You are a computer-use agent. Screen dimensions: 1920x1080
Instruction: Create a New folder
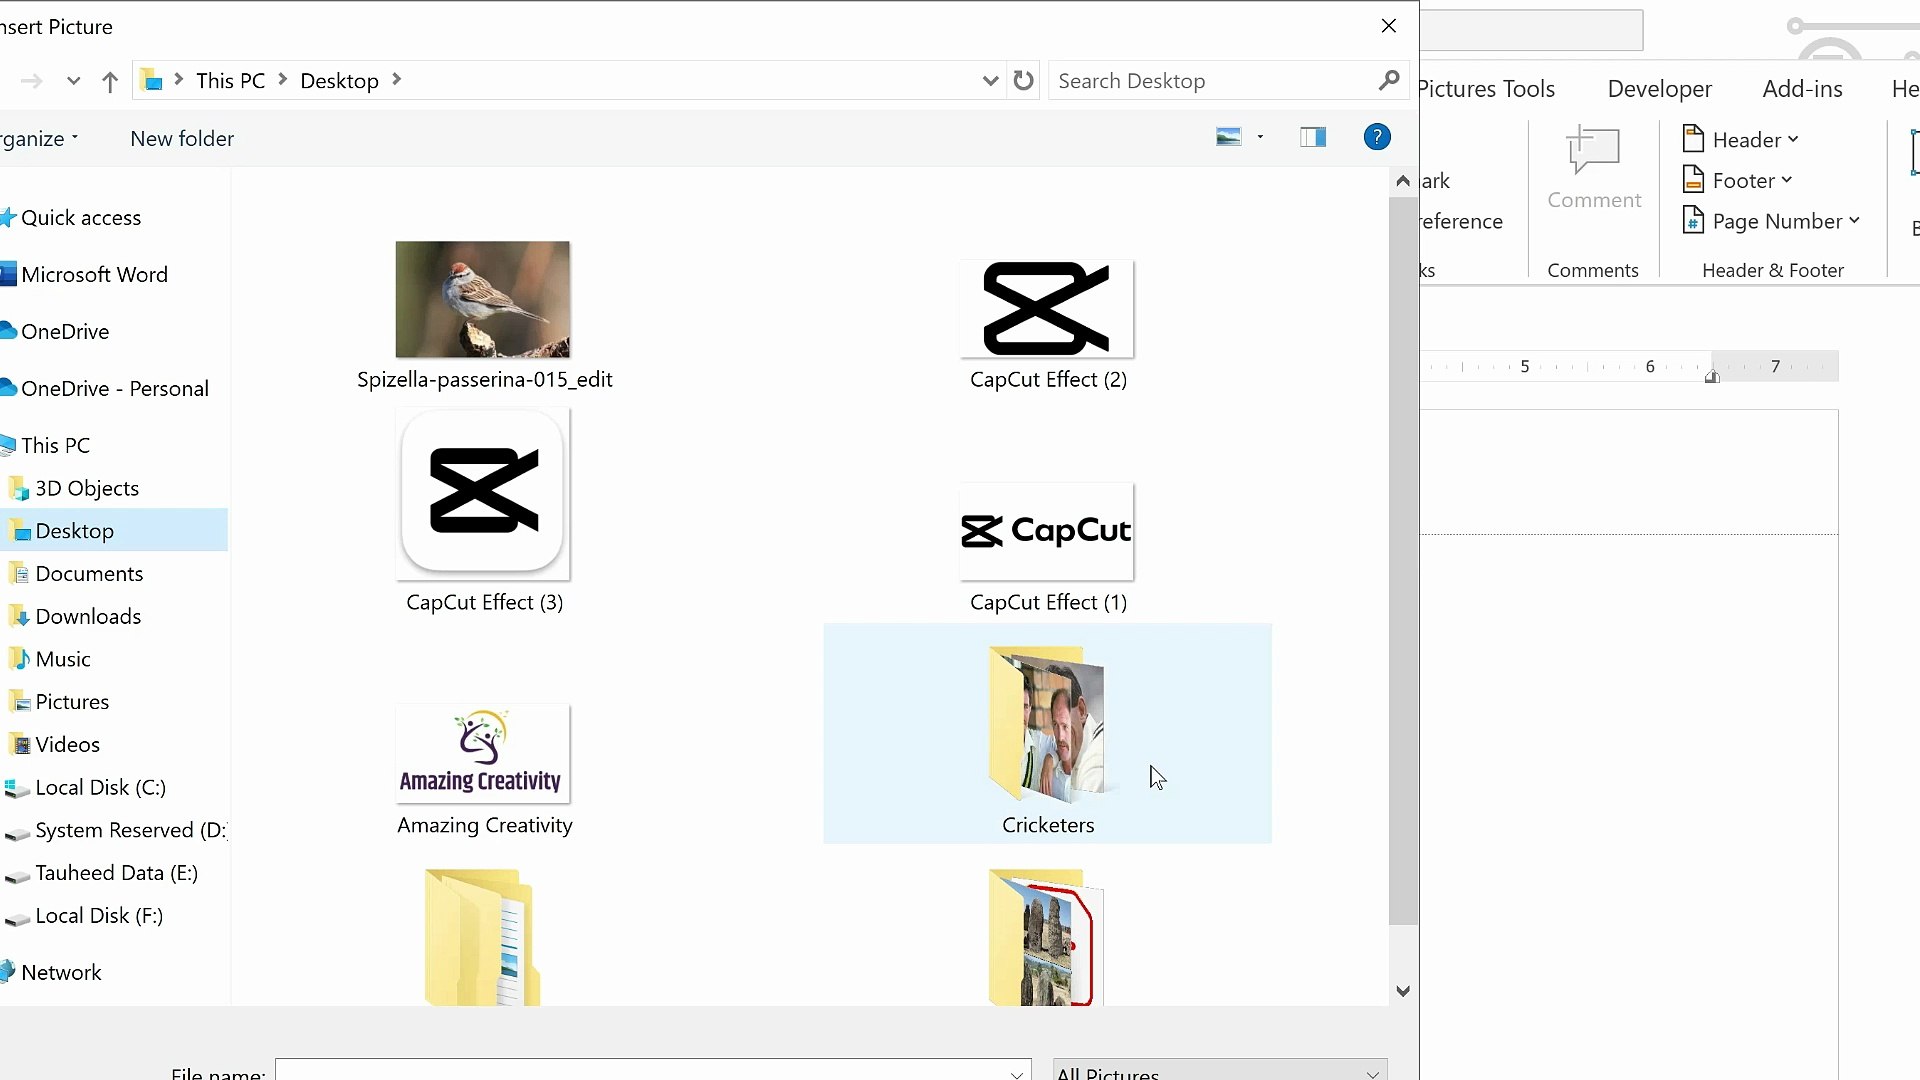(x=182, y=139)
